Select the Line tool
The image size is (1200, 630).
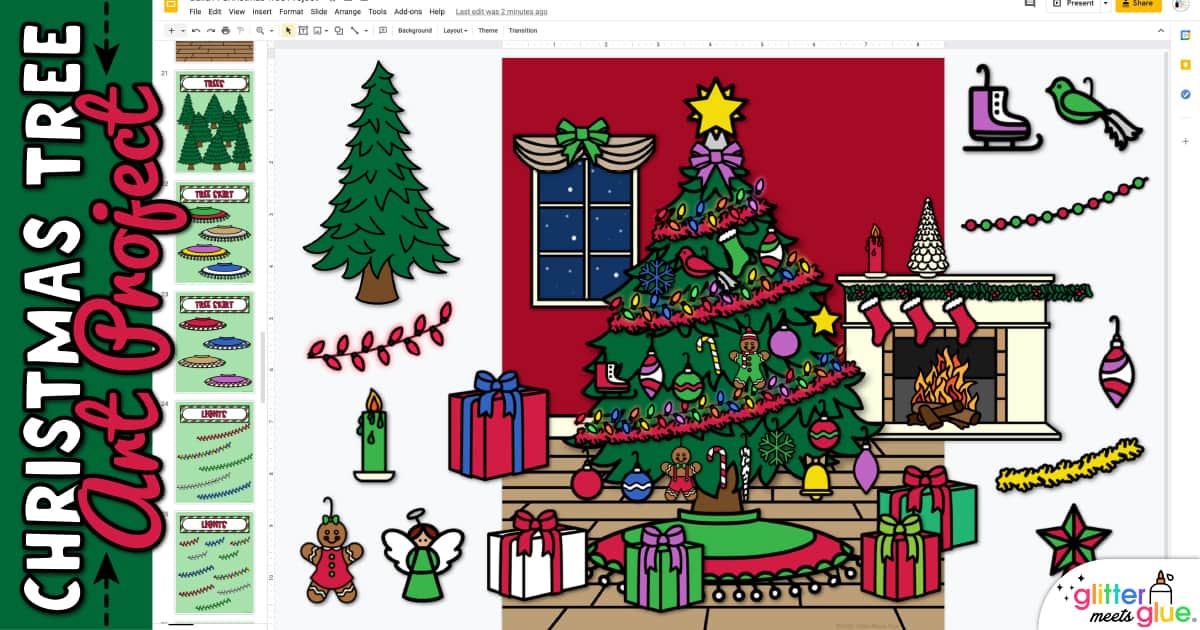coord(354,30)
